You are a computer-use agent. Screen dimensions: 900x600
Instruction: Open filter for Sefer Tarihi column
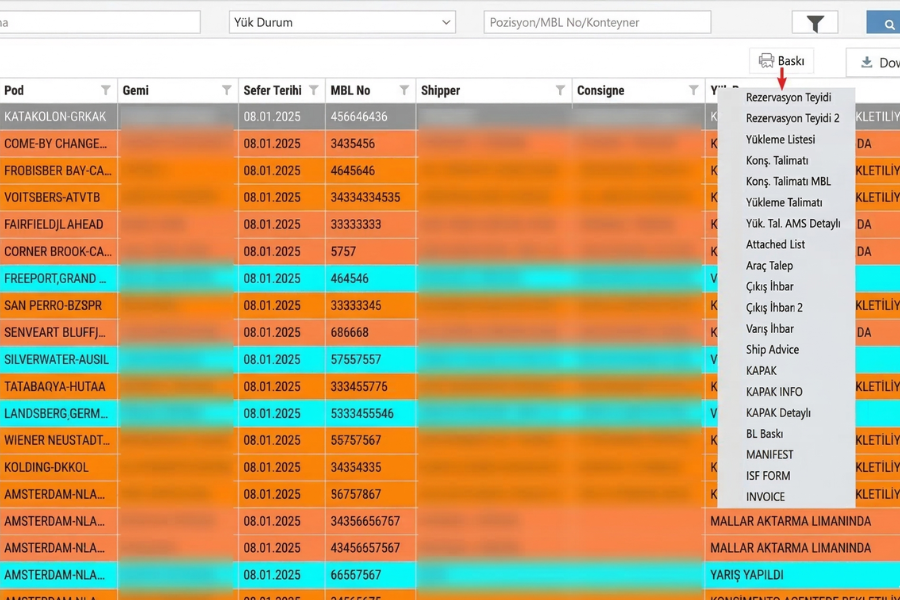coord(313,91)
